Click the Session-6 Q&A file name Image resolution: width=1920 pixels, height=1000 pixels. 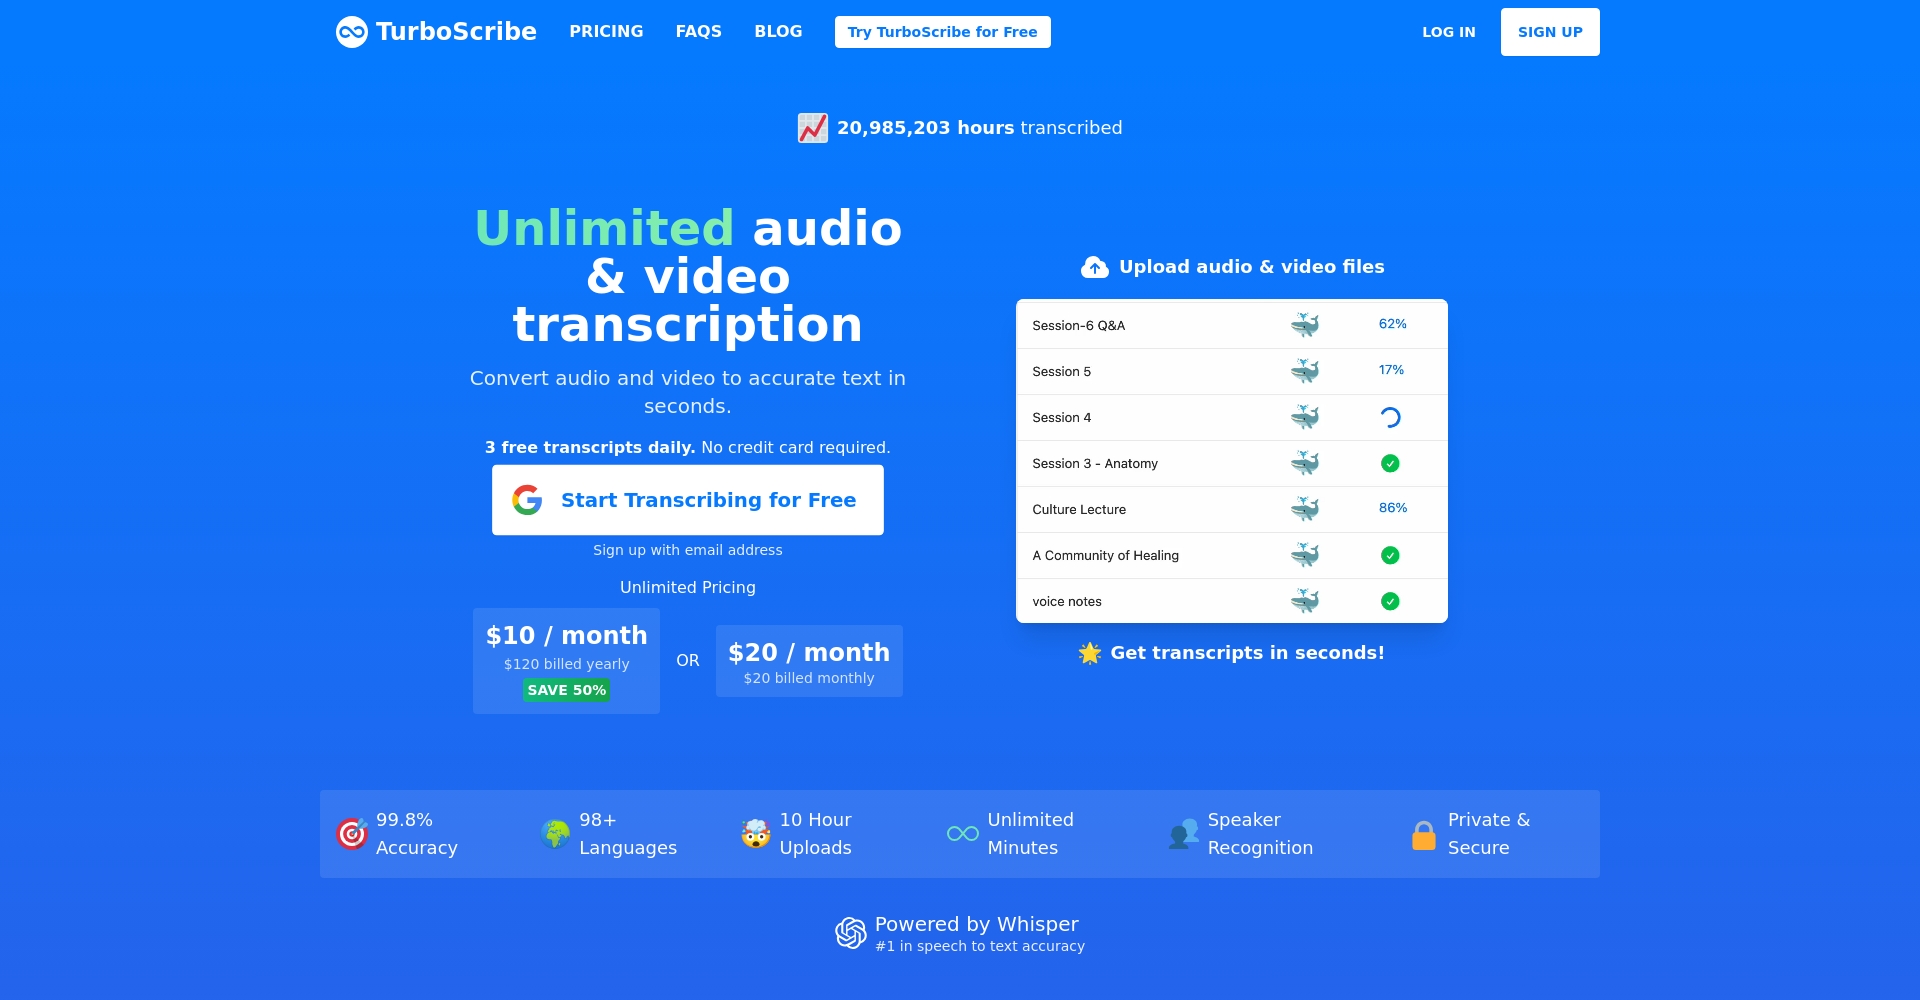coord(1078,326)
